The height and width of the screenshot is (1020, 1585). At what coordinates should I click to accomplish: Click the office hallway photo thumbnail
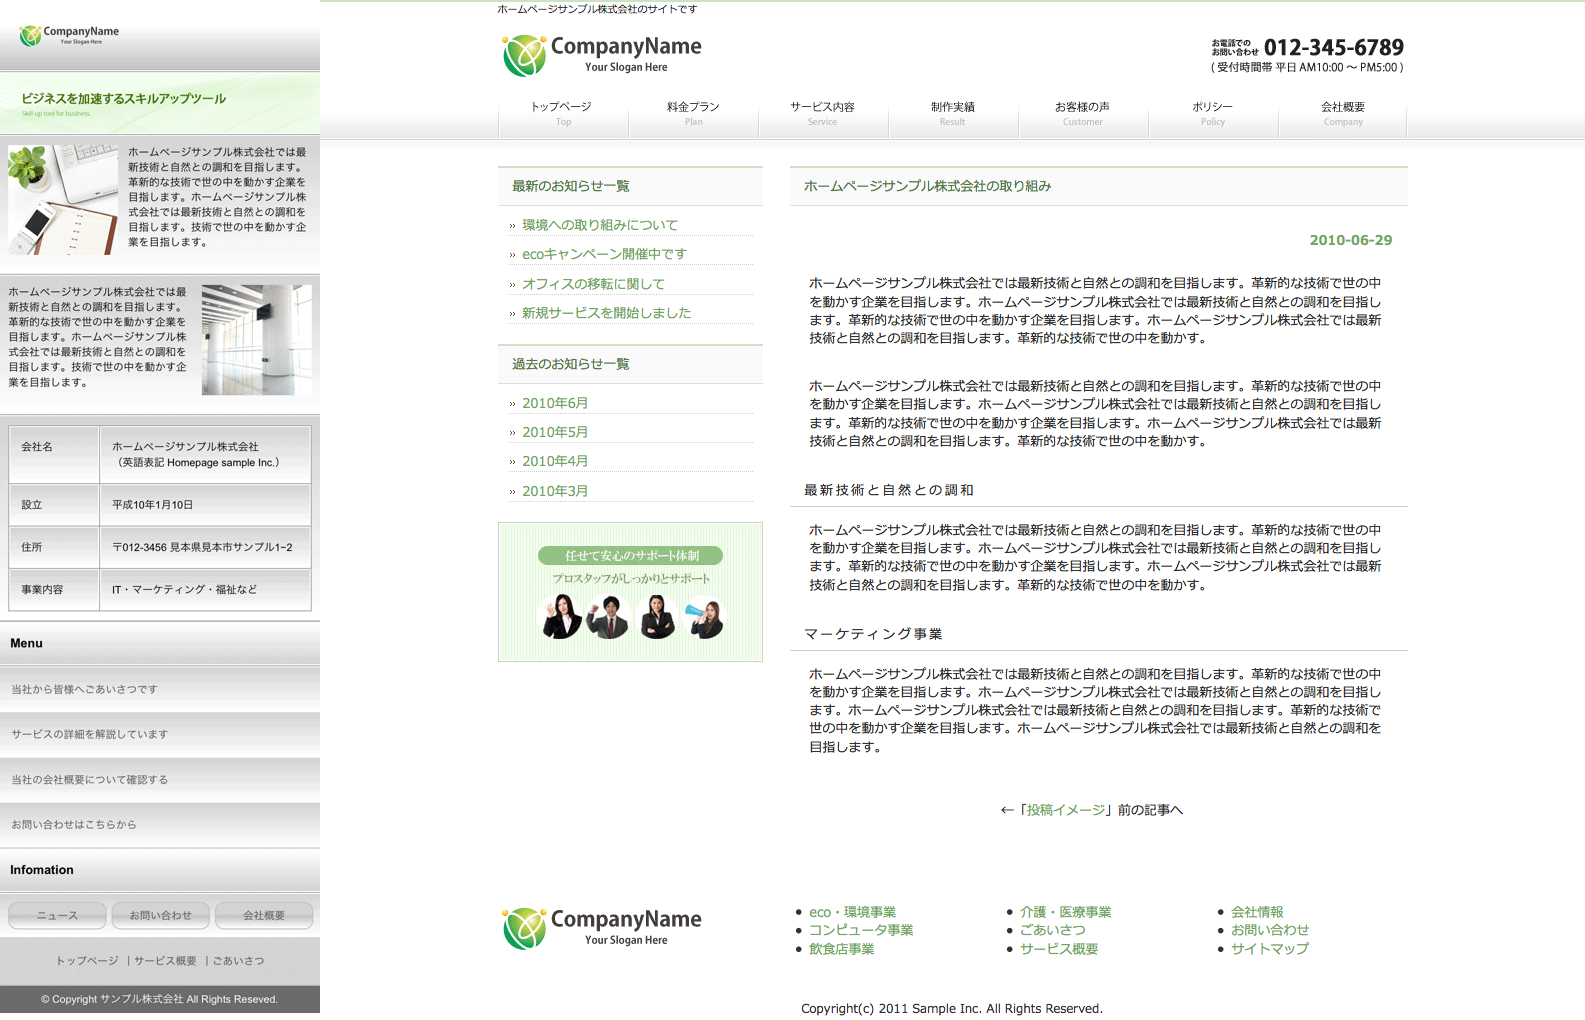tap(256, 340)
